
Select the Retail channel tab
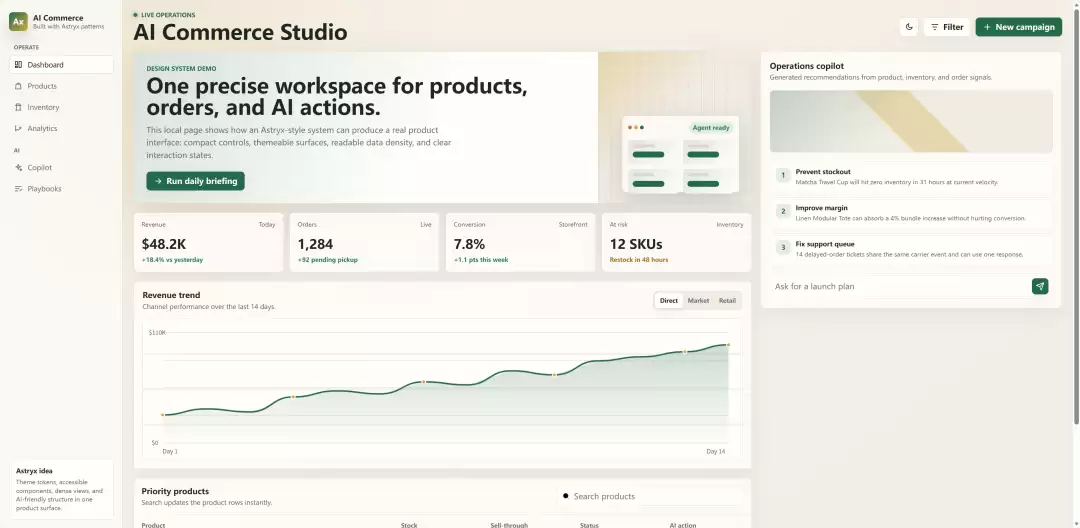click(x=727, y=301)
